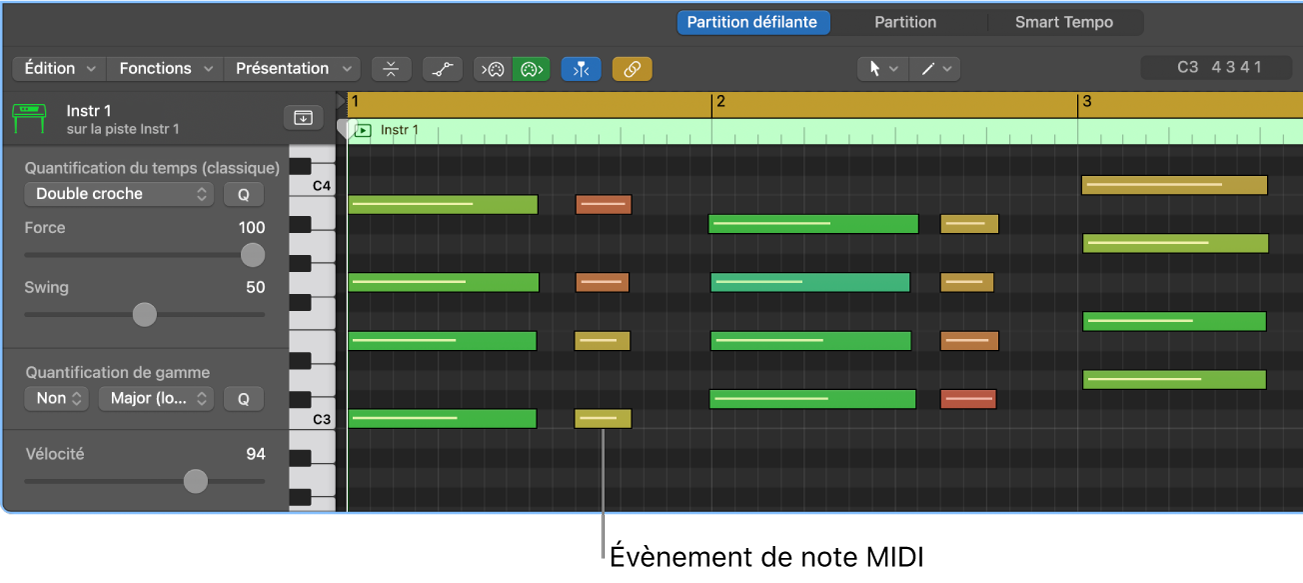The image size is (1303, 583).
Task: Click bar 3 in the ruler
Action: [1087, 102]
